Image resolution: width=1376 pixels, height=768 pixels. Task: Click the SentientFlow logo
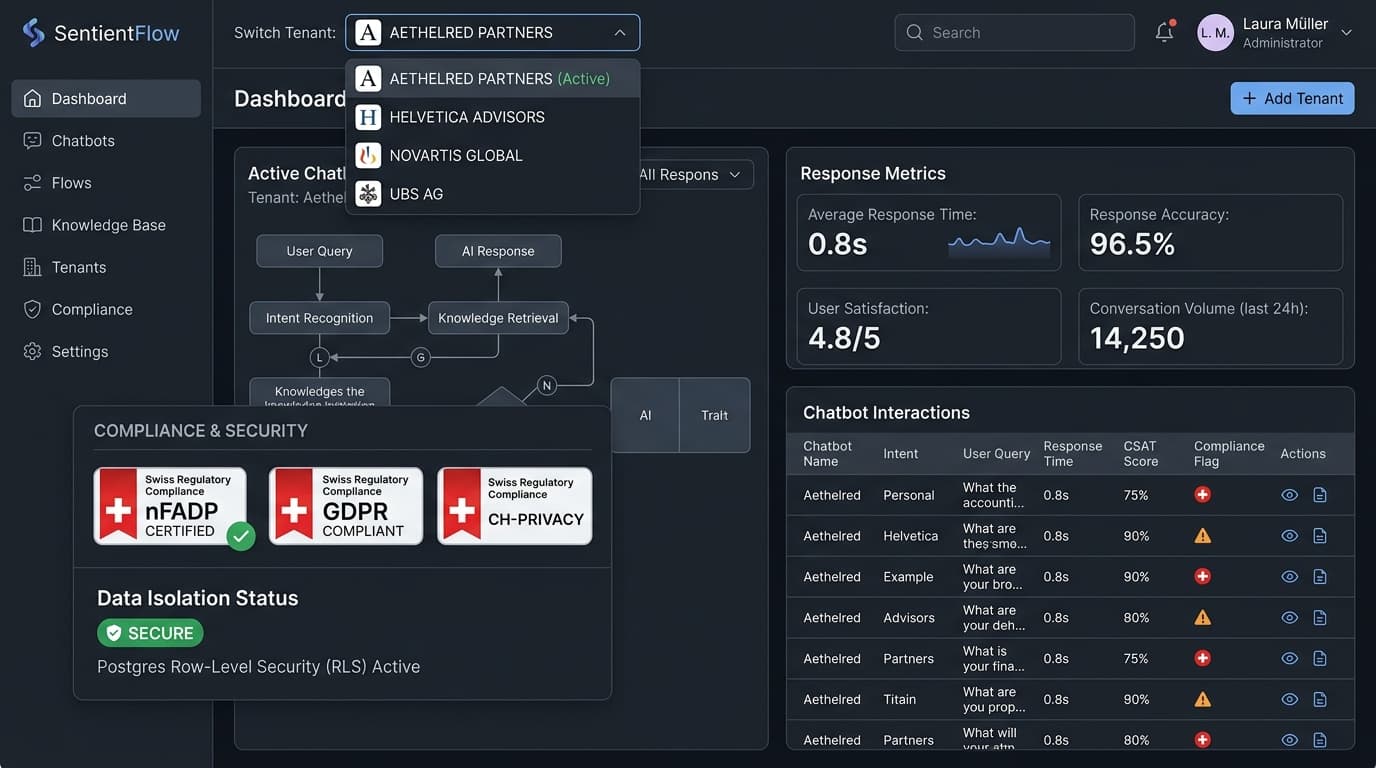101,33
